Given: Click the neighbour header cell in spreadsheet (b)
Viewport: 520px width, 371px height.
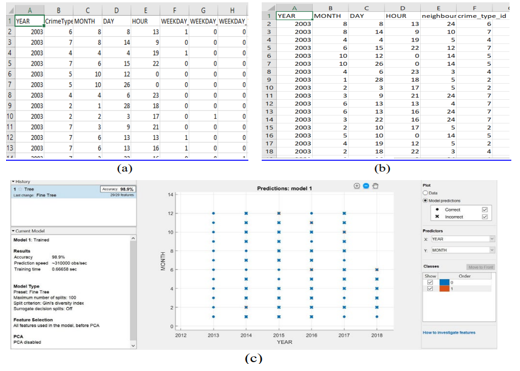Looking at the screenshot, I should (438, 16).
